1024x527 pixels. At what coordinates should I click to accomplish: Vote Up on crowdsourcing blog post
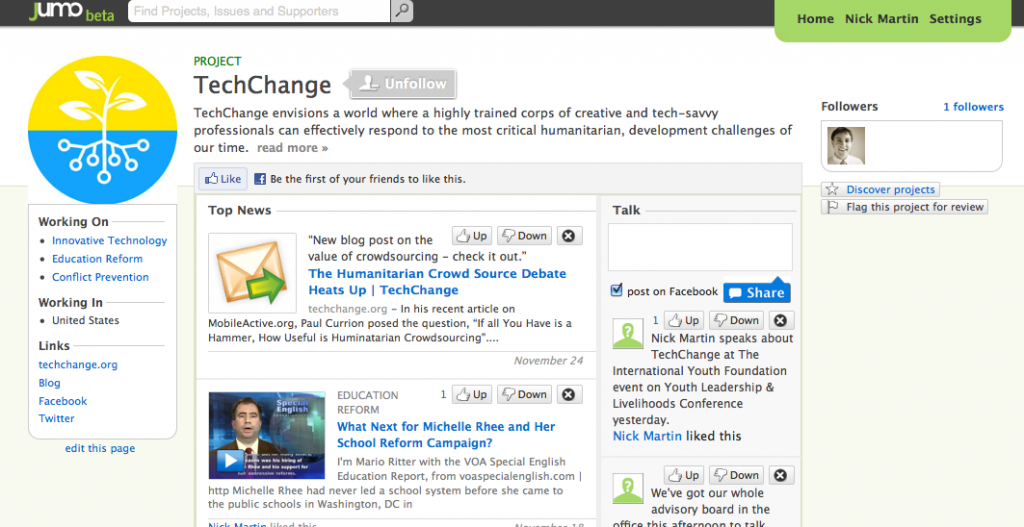click(x=472, y=236)
